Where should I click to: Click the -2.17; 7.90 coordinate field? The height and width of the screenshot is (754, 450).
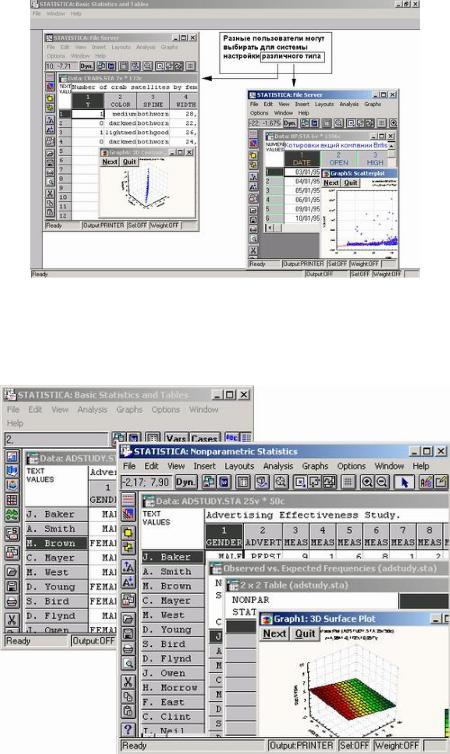[x=146, y=482]
